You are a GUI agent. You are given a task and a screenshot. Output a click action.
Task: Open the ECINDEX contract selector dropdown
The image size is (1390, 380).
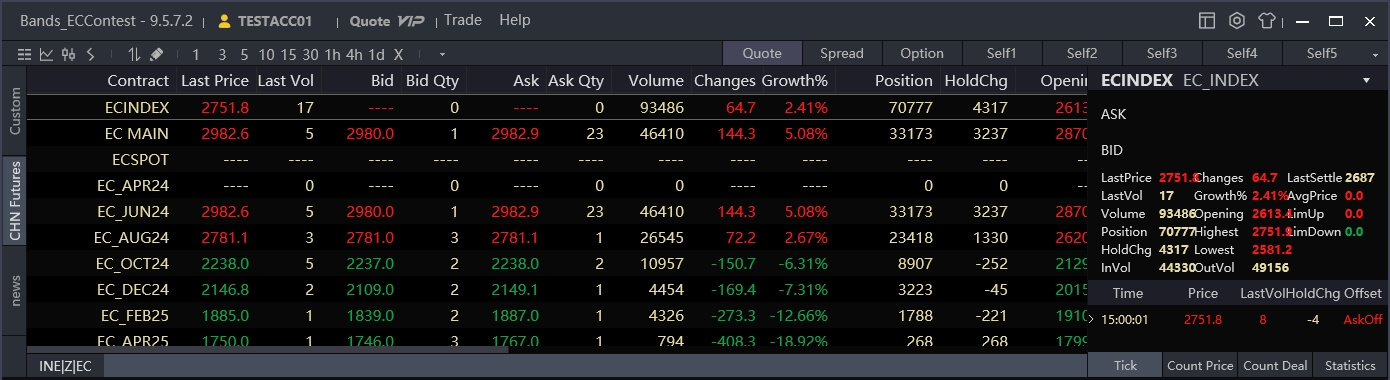coord(1366,81)
